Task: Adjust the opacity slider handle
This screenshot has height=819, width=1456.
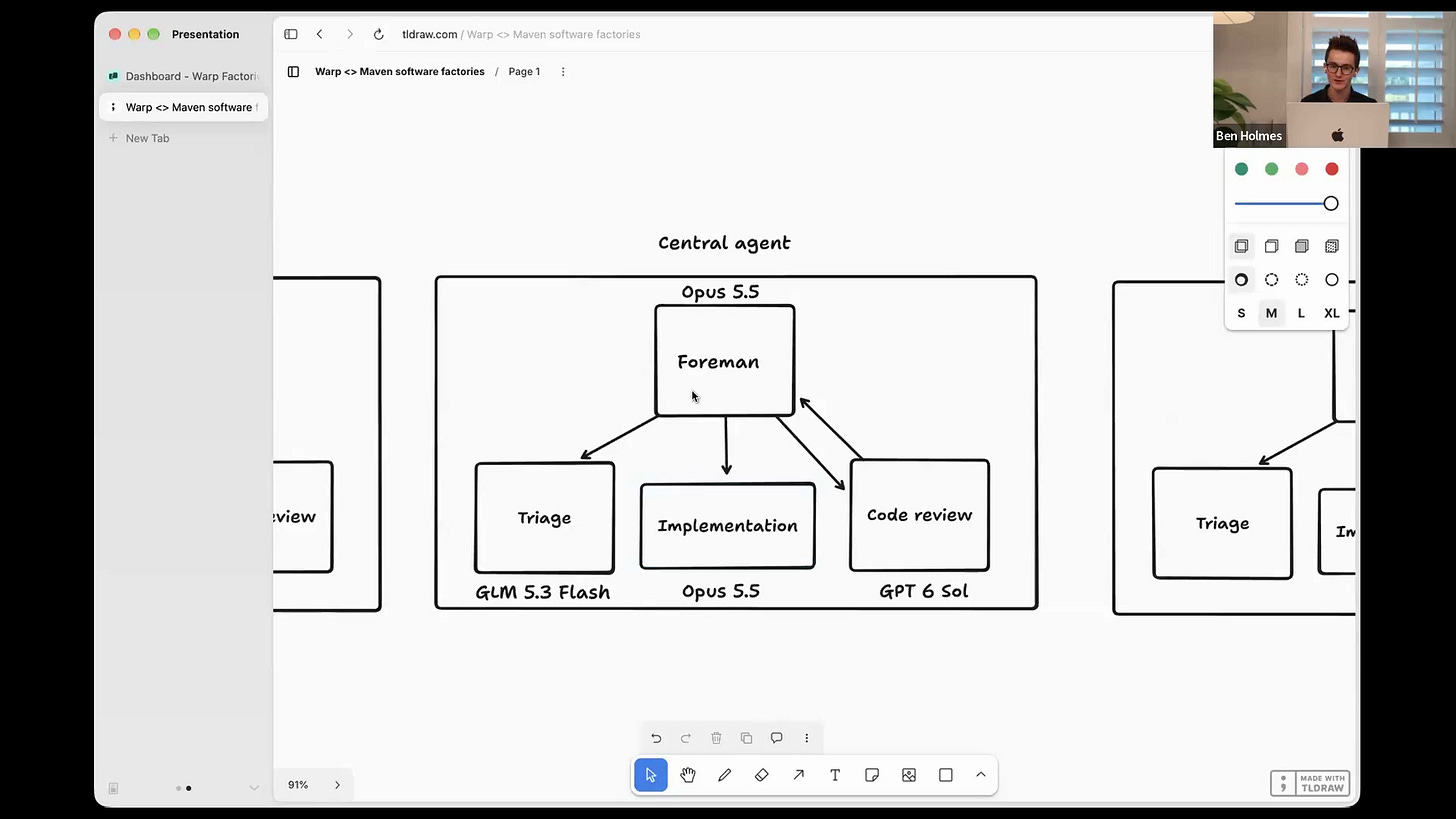Action: tap(1331, 204)
